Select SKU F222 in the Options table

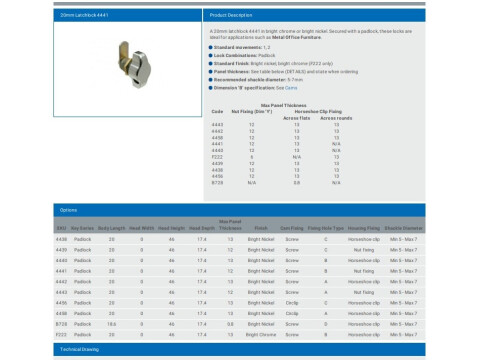click(x=61, y=335)
